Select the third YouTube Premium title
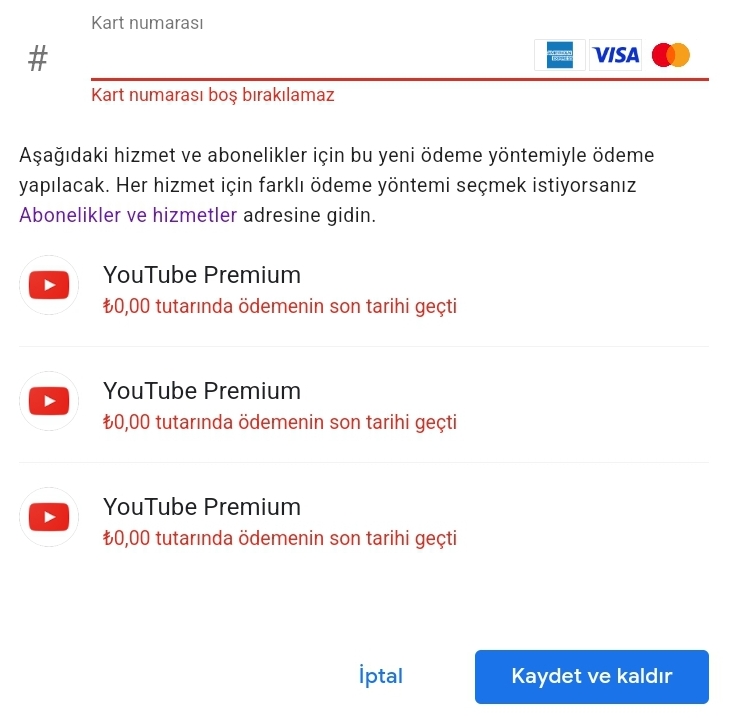735x725 pixels. tap(202, 507)
